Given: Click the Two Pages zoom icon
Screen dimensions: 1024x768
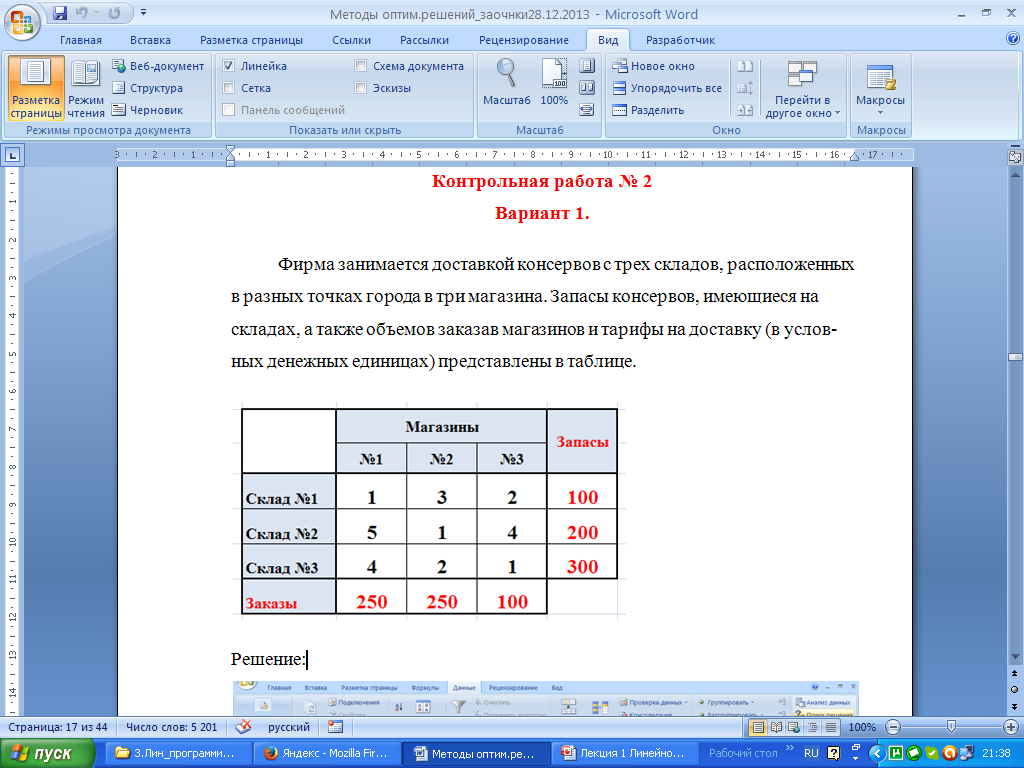Looking at the screenshot, I should pyautogui.click(x=587, y=88).
